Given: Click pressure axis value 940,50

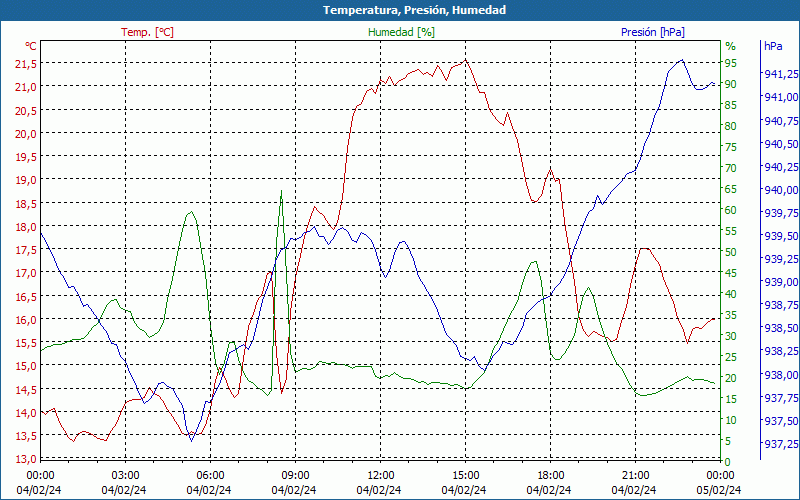Looking at the screenshot, I should click(x=781, y=144).
